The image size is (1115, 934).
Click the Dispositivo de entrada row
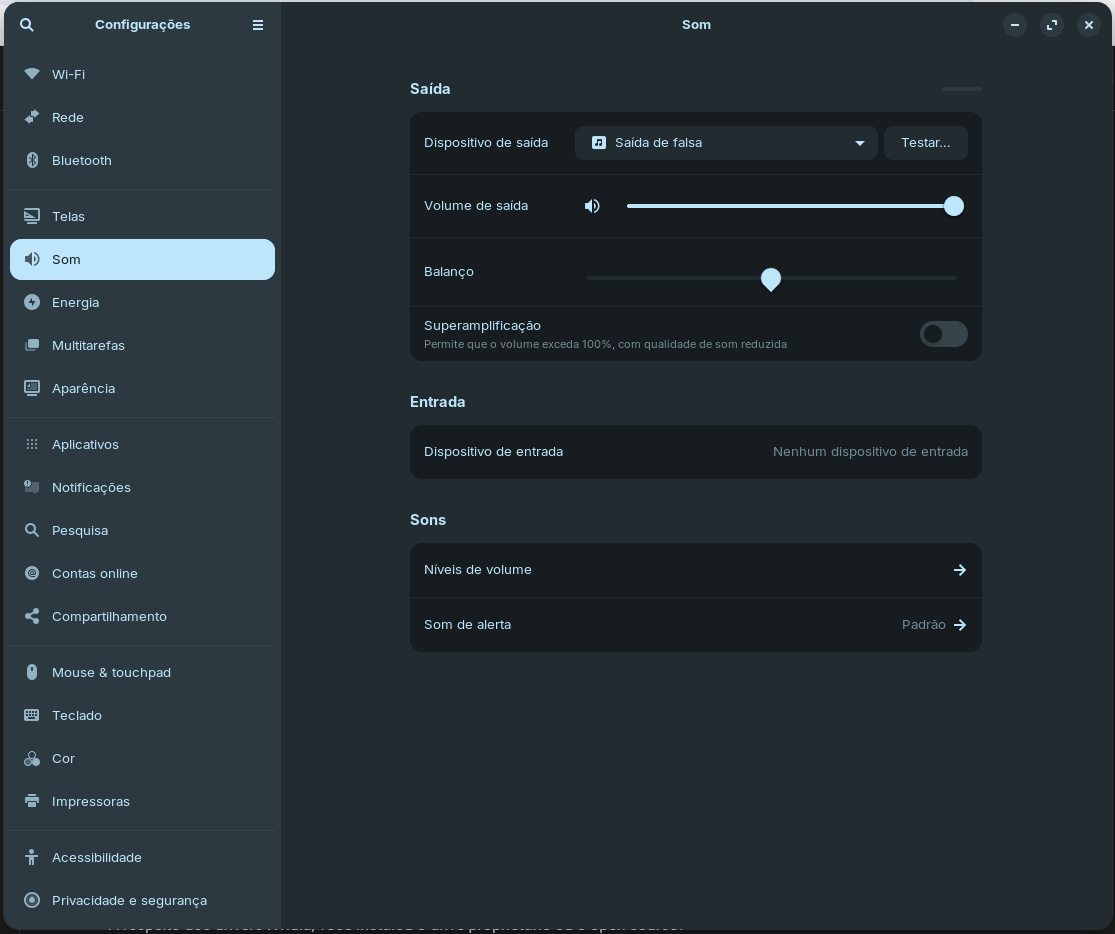coord(695,452)
